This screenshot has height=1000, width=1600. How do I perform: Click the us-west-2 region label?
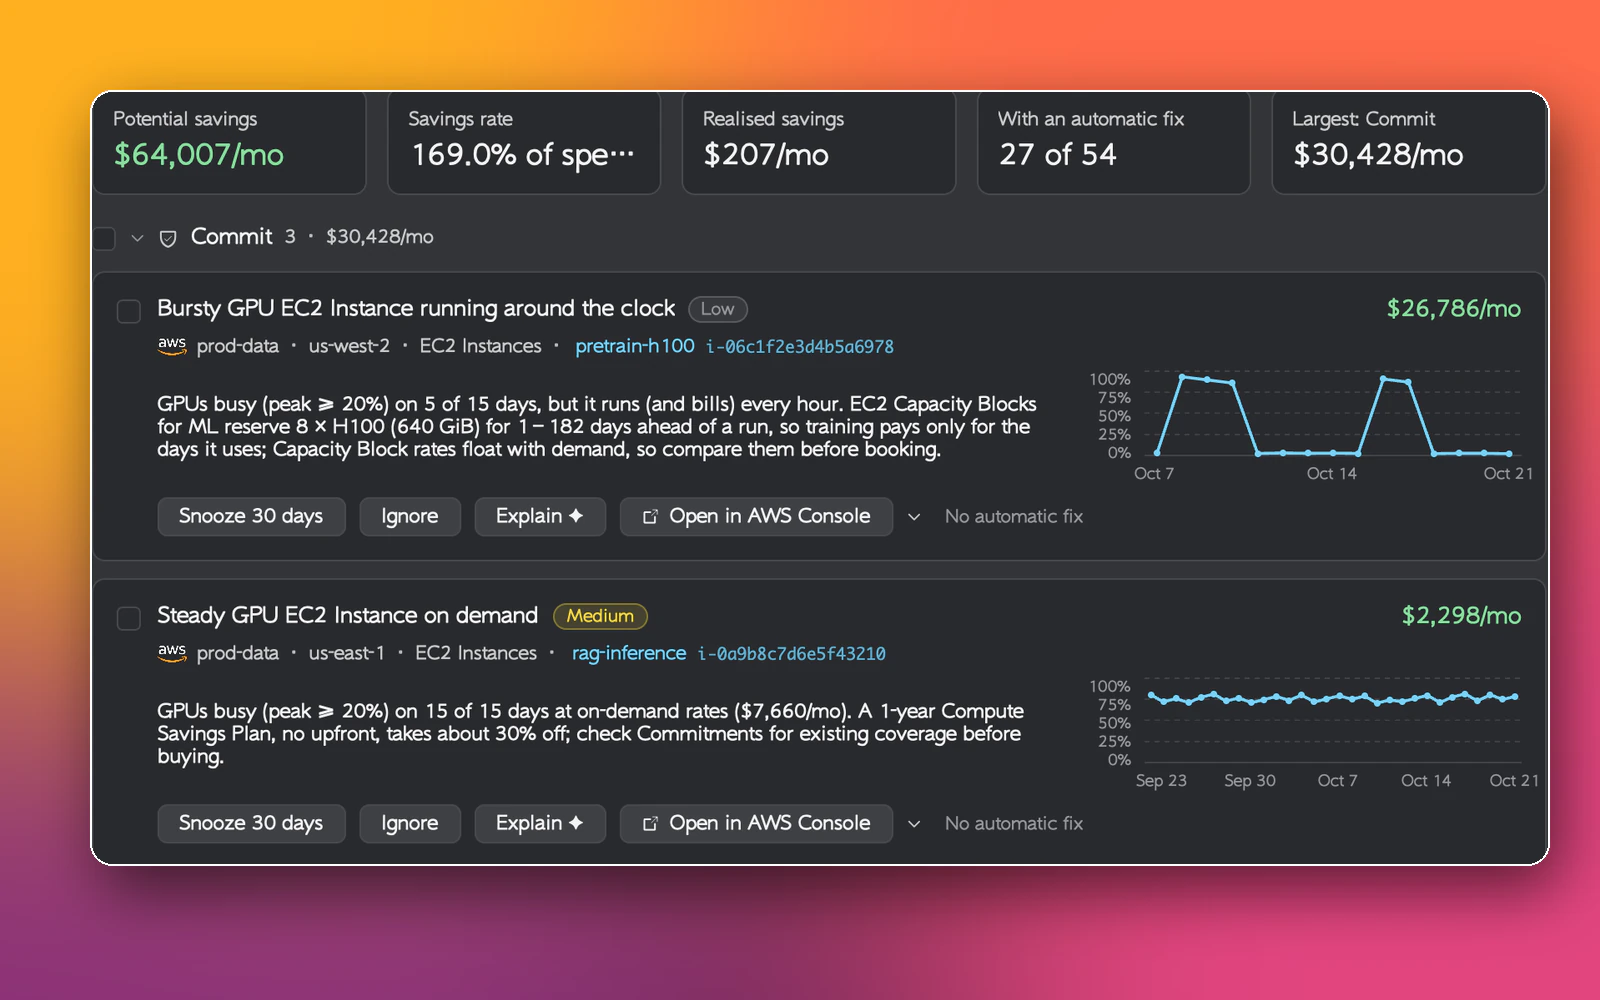(x=349, y=346)
